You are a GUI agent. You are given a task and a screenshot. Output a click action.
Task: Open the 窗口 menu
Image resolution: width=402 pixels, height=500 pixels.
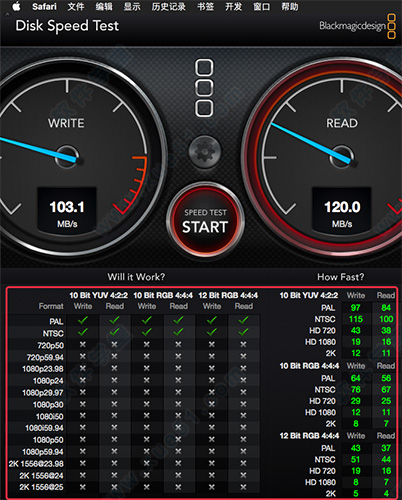click(x=262, y=6)
